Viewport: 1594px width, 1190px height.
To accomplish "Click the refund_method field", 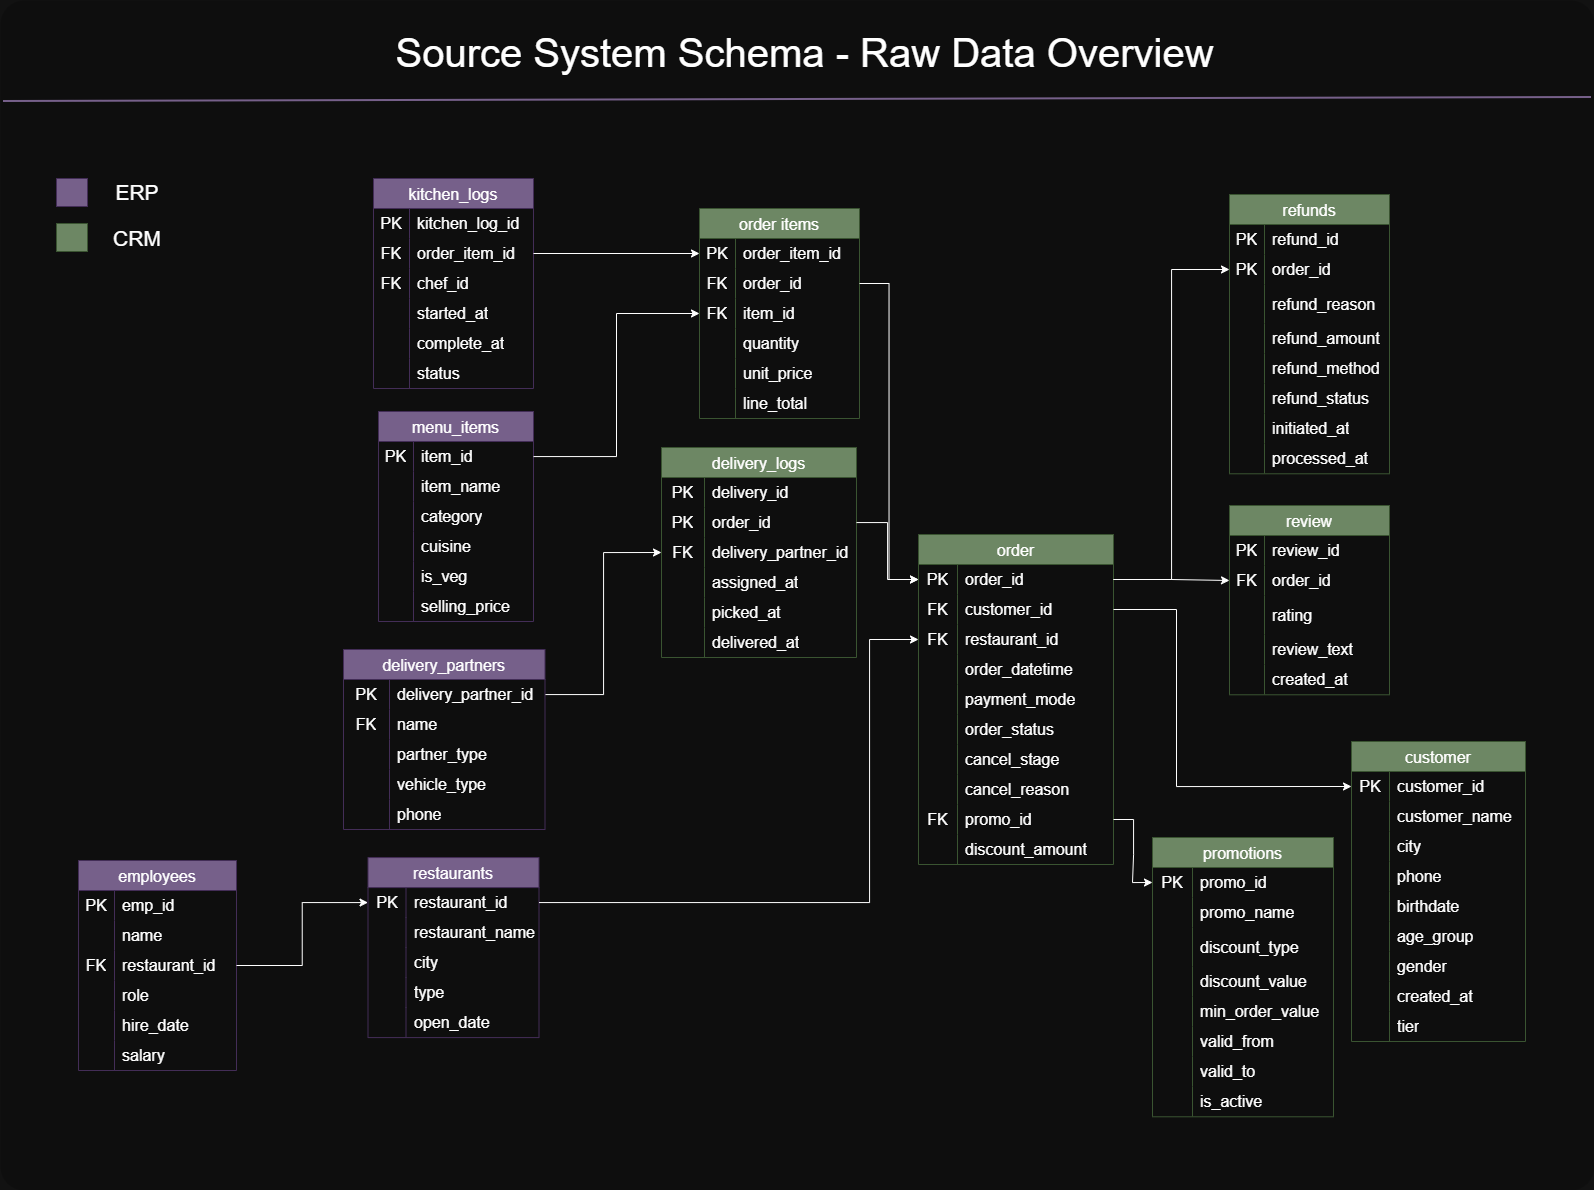I will tap(1325, 368).
